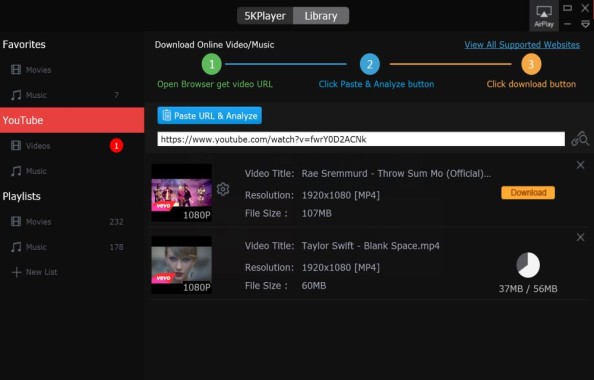Click film icon next to Favorites Movies

tap(16, 69)
